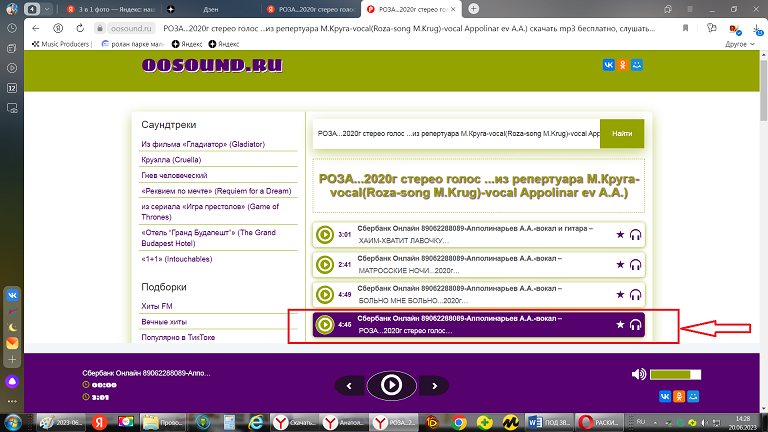The height and width of the screenshot is (432, 768).
Task: Add a sidebar app with the plus icon
Action: [12, 360]
